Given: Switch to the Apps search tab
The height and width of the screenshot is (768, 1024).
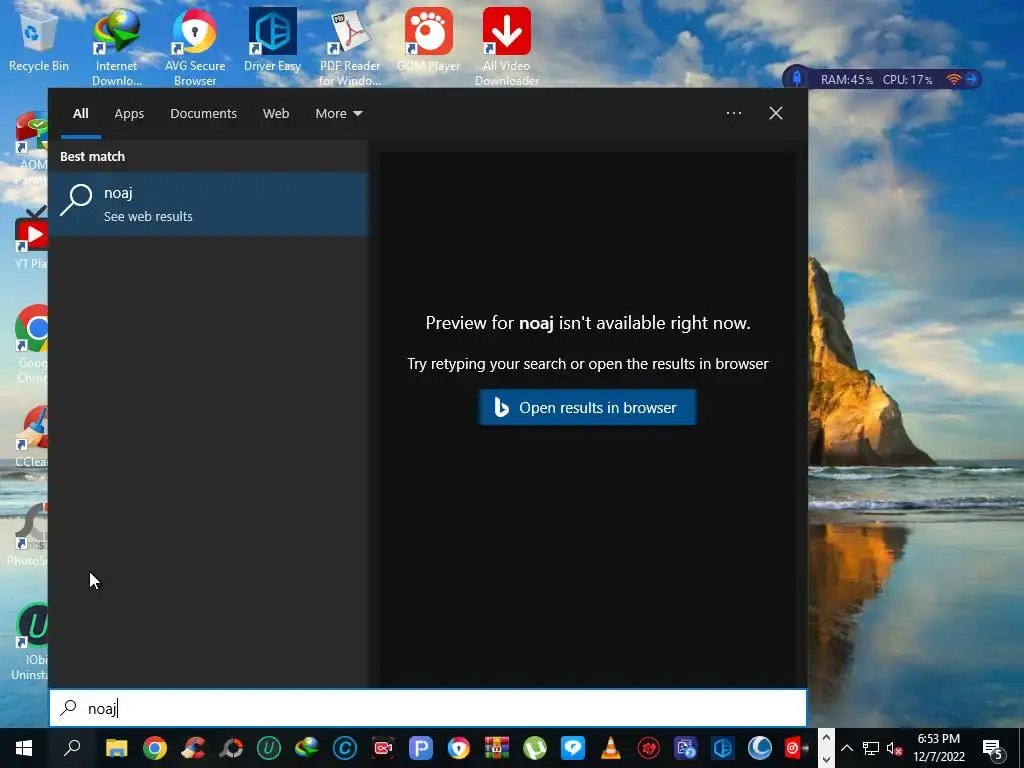Looking at the screenshot, I should 129,114.
